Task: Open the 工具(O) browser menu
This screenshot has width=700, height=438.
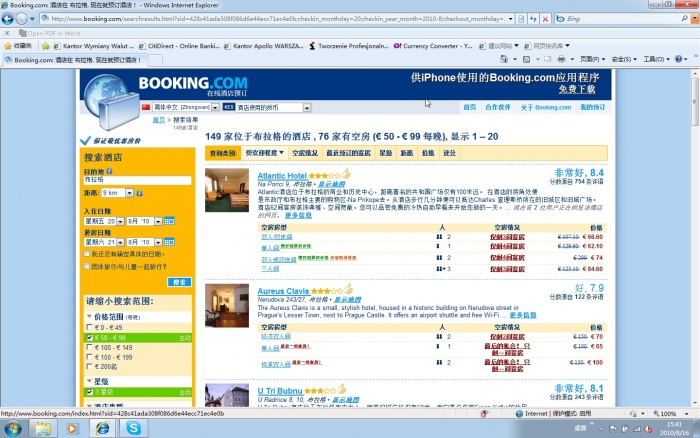Action: (656, 59)
